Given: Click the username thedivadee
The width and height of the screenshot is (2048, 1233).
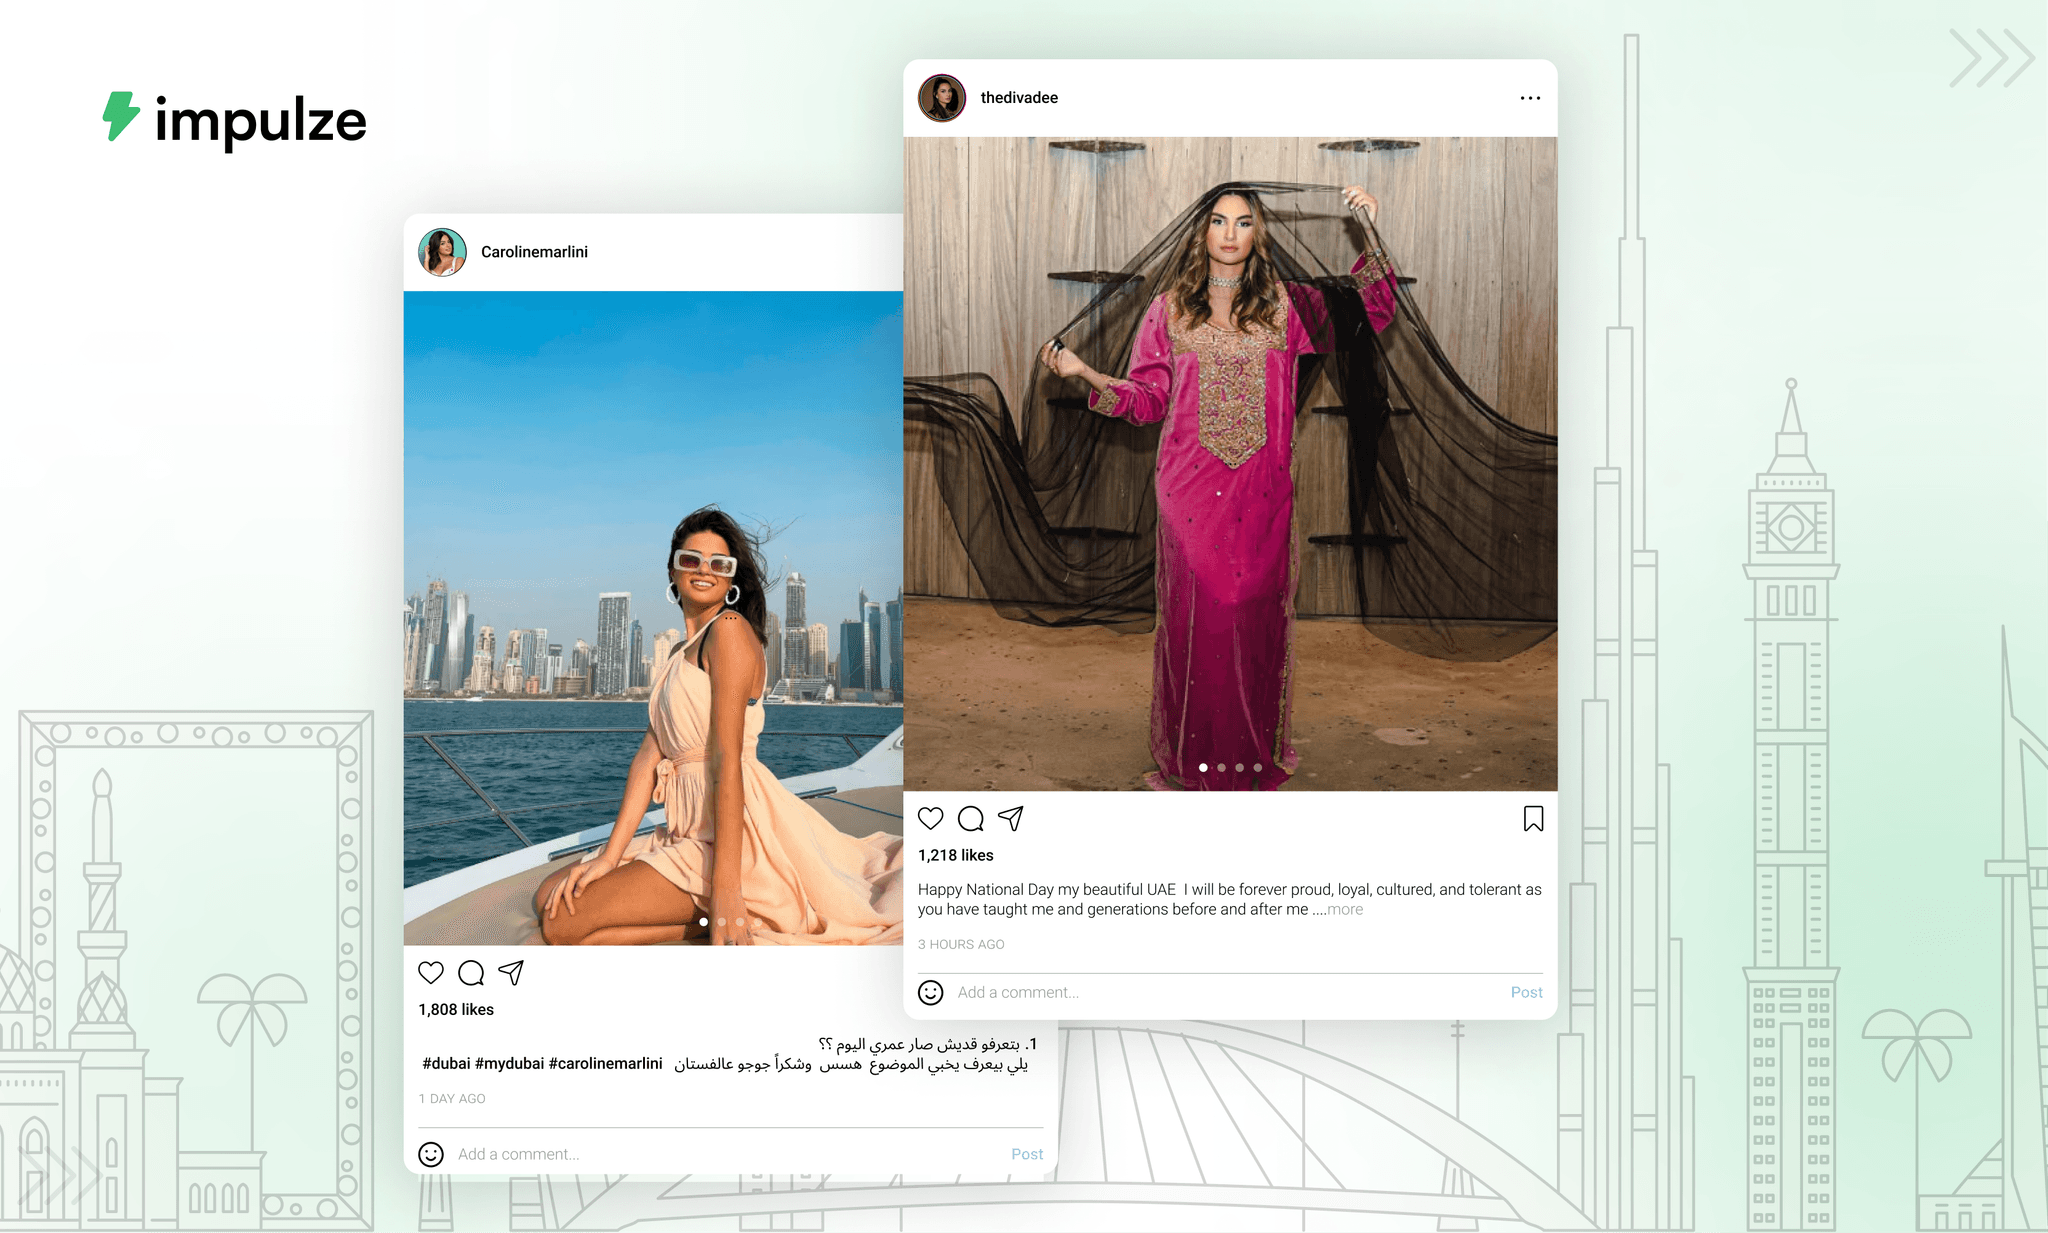Looking at the screenshot, I should [1019, 97].
